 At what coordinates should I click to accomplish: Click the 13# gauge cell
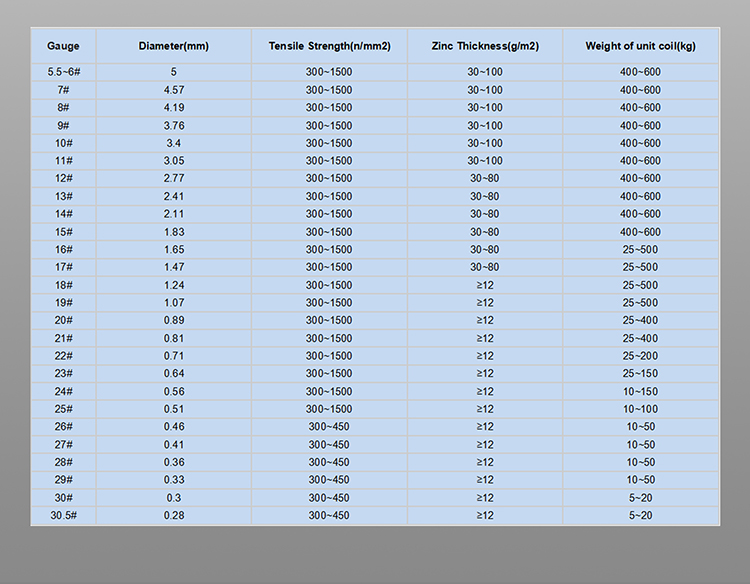(x=63, y=196)
